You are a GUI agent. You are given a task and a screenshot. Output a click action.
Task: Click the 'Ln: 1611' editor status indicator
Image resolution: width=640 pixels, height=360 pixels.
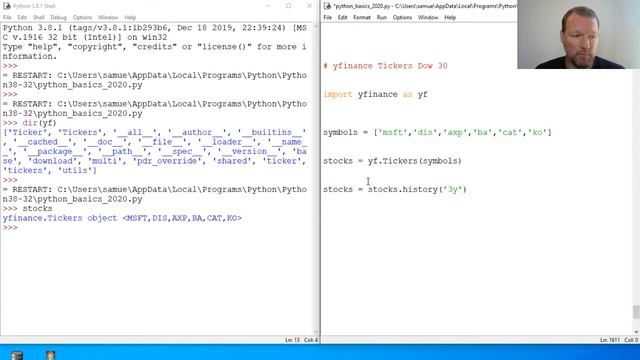point(610,340)
